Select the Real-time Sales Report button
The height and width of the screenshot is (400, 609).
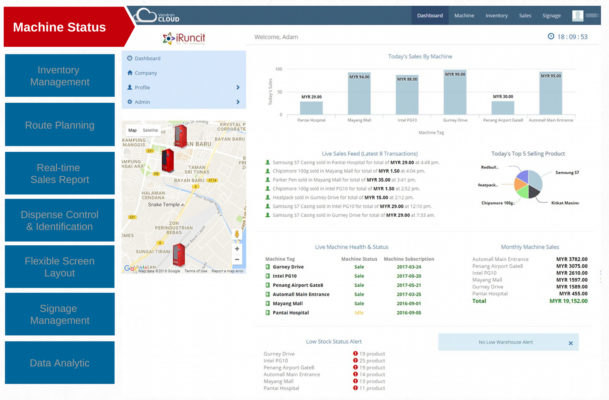click(60, 173)
